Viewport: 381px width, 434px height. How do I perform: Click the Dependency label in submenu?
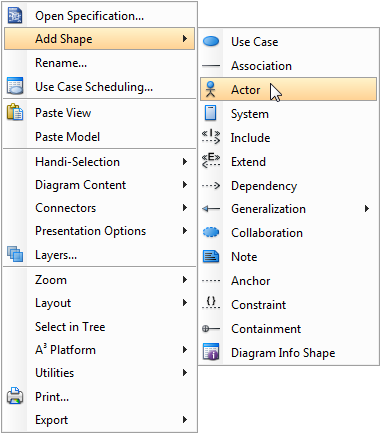coord(264,186)
